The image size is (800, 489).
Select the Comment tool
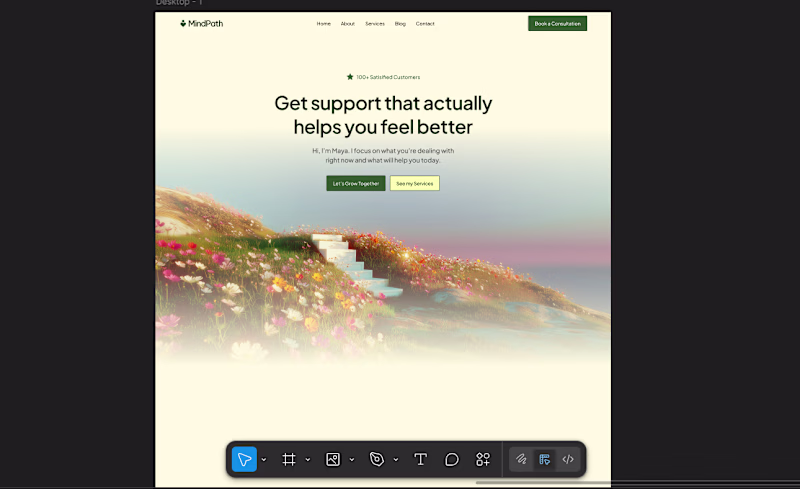(452, 459)
